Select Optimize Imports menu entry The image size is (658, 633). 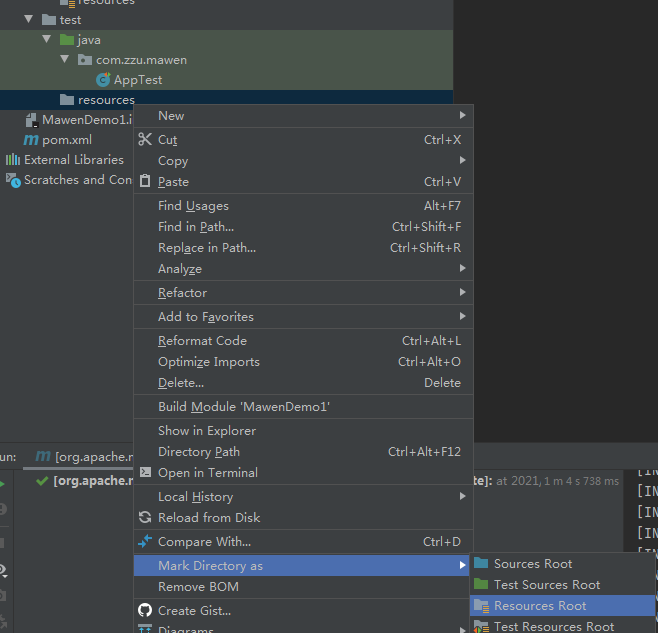(303, 361)
